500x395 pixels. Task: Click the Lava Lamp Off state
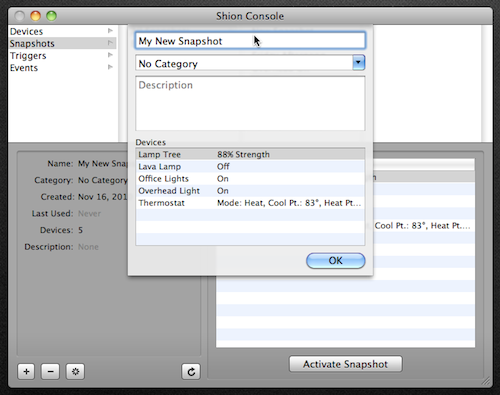click(223, 166)
